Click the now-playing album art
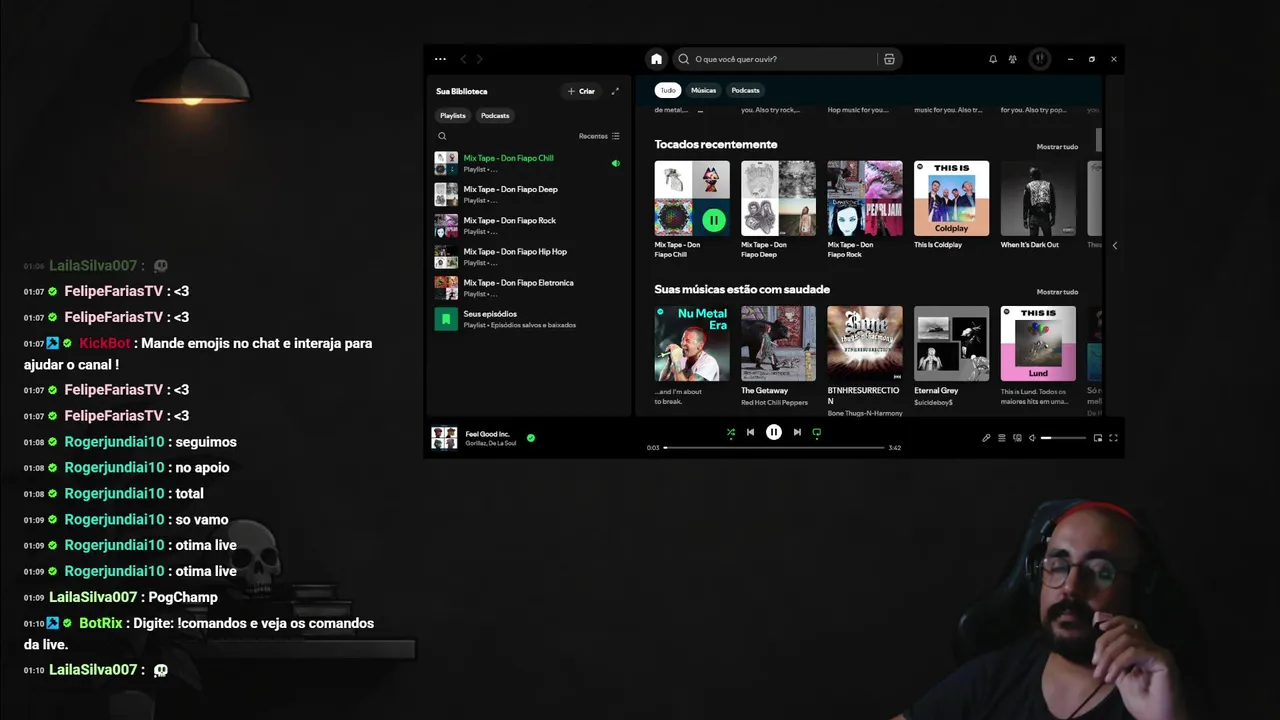Viewport: 1280px width, 720px height. pos(444,438)
